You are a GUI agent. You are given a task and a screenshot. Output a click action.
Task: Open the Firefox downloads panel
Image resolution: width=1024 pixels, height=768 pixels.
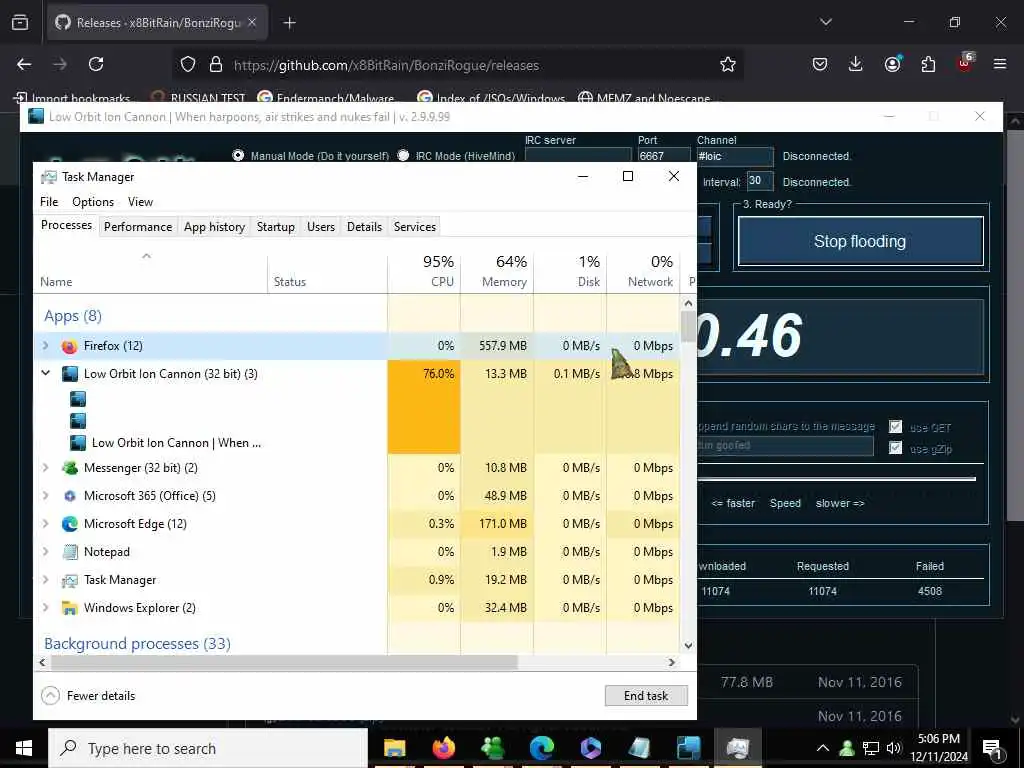(856, 64)
